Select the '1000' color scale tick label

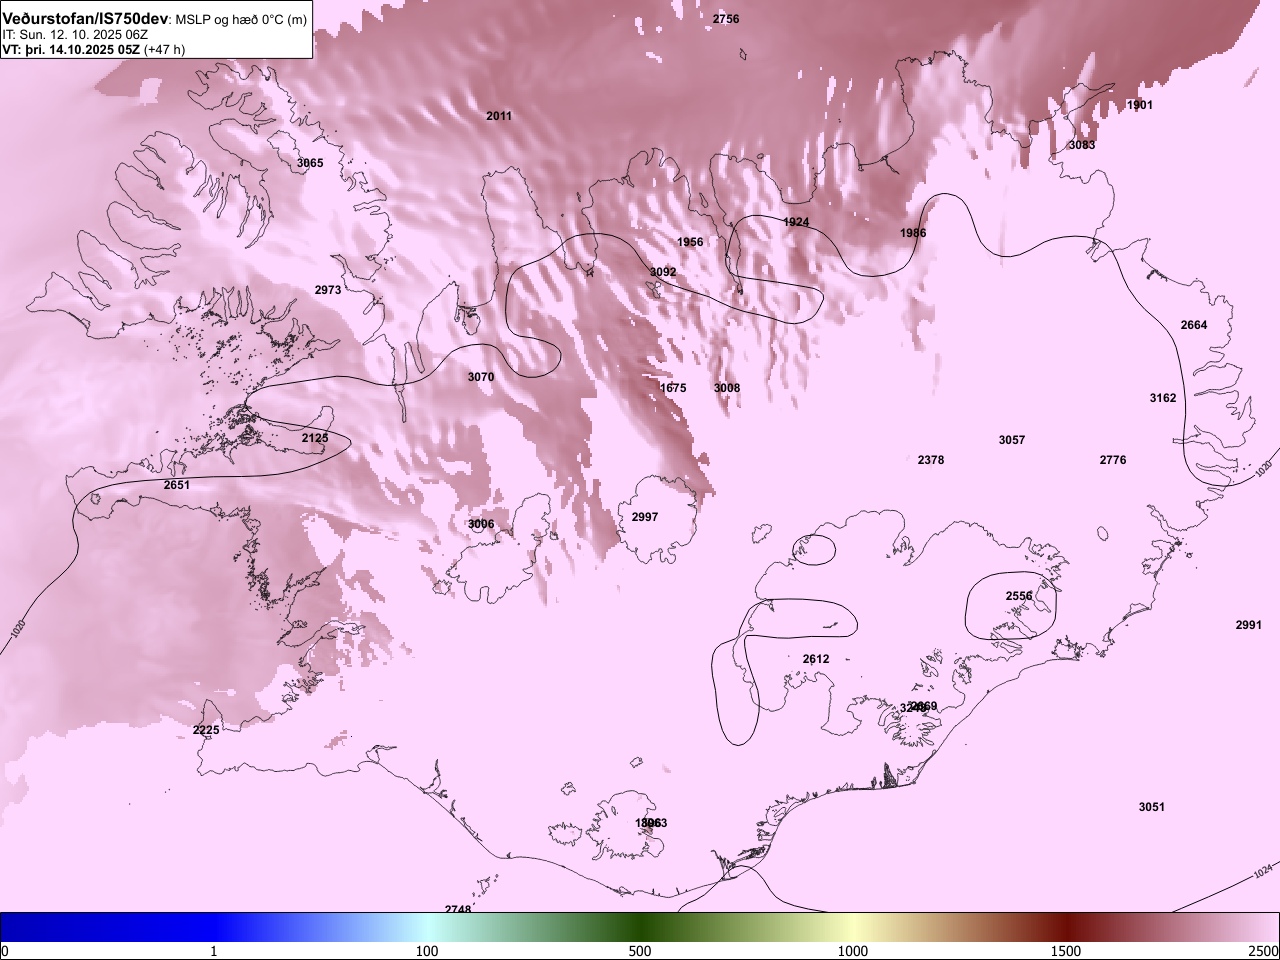tap(853, 950)
